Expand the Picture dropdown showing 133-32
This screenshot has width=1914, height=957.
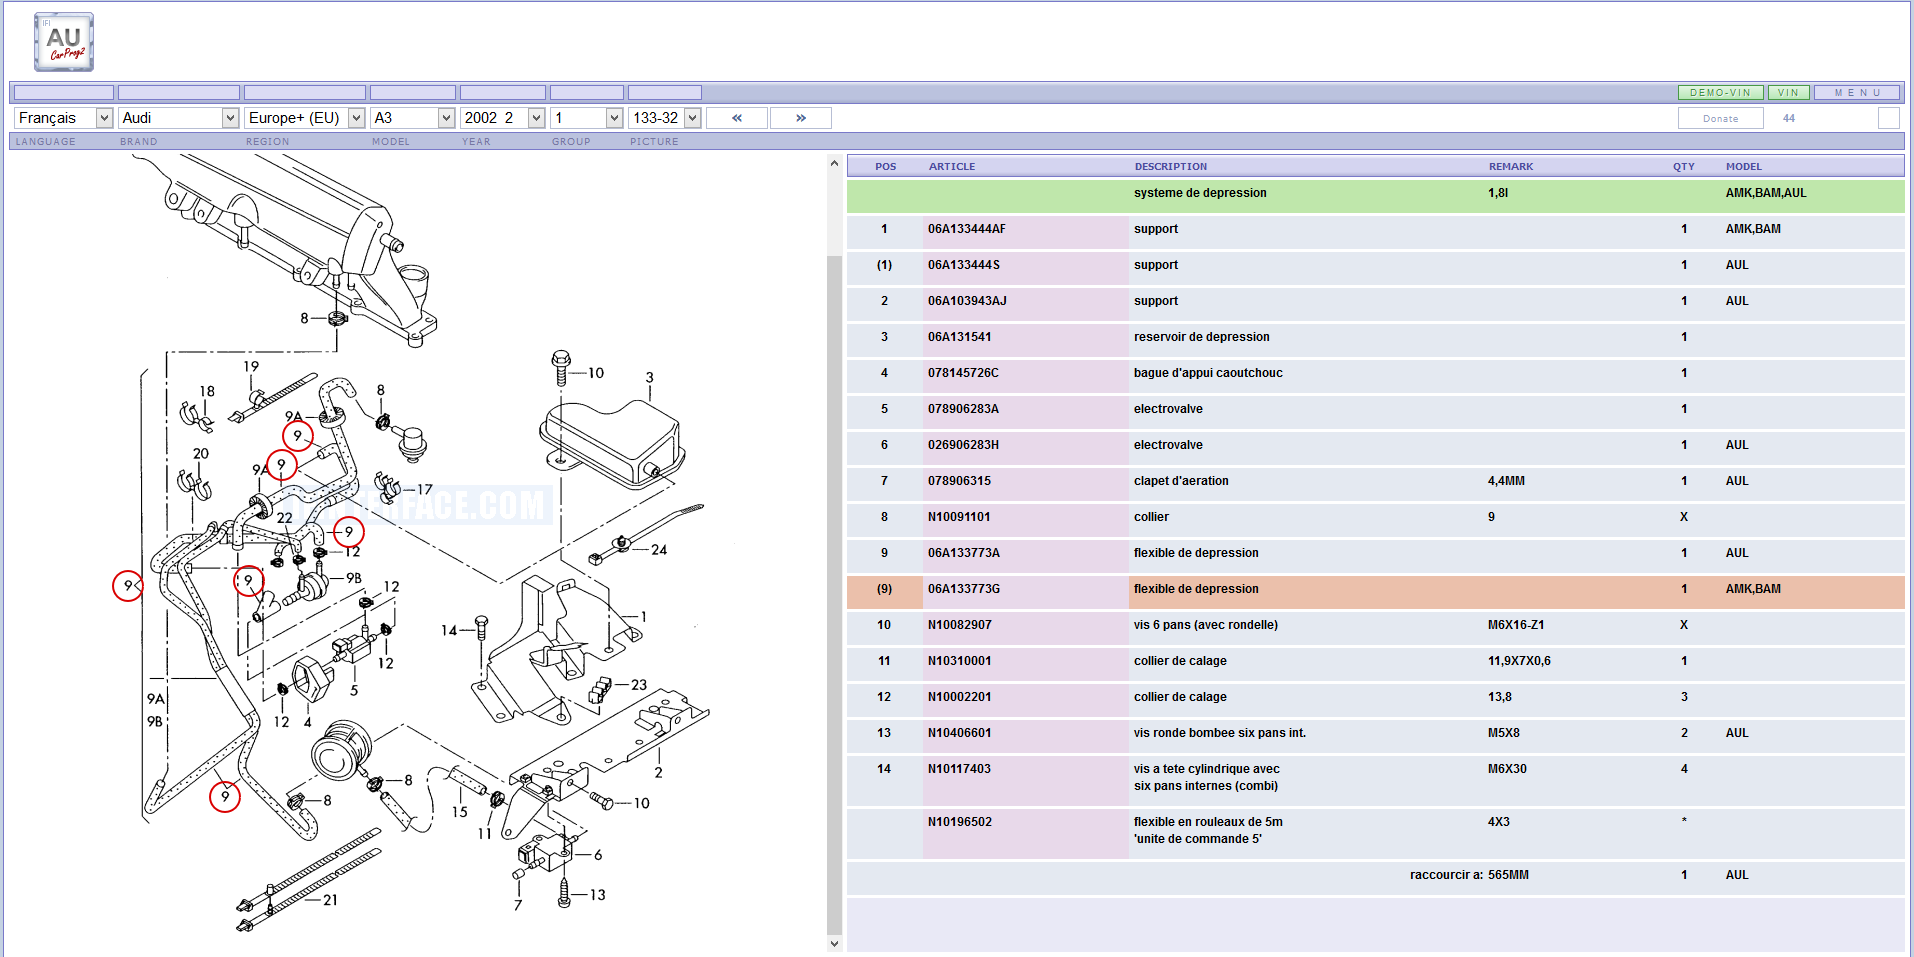pos(664,118)
